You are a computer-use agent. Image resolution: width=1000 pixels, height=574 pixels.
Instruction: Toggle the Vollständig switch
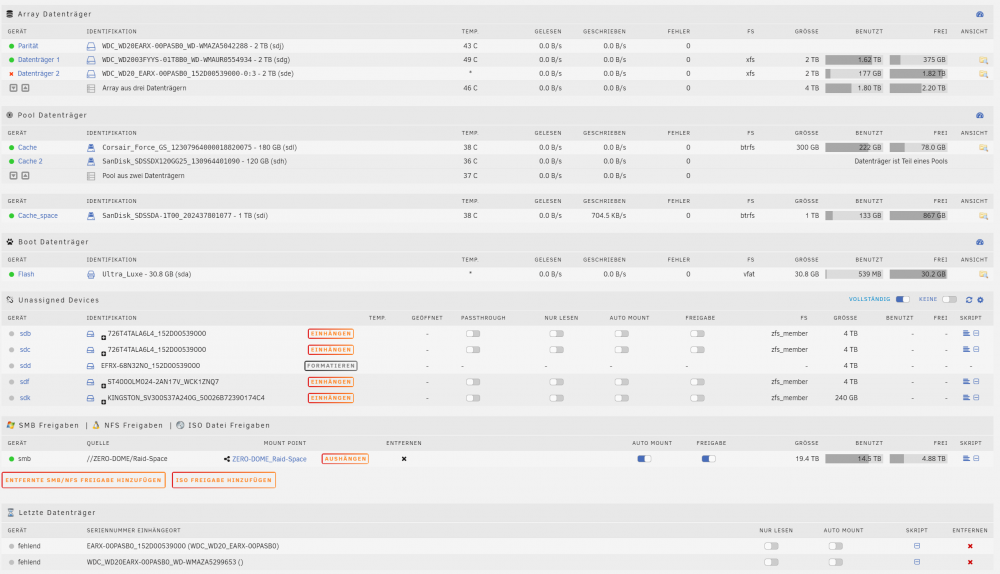point(902,300)
